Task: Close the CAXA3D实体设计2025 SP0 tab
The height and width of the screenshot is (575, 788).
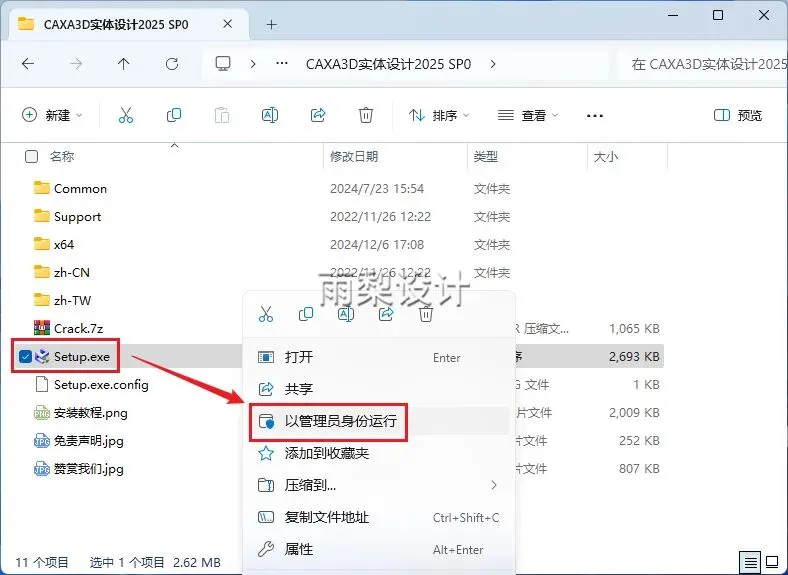Action: pos(228,24)
